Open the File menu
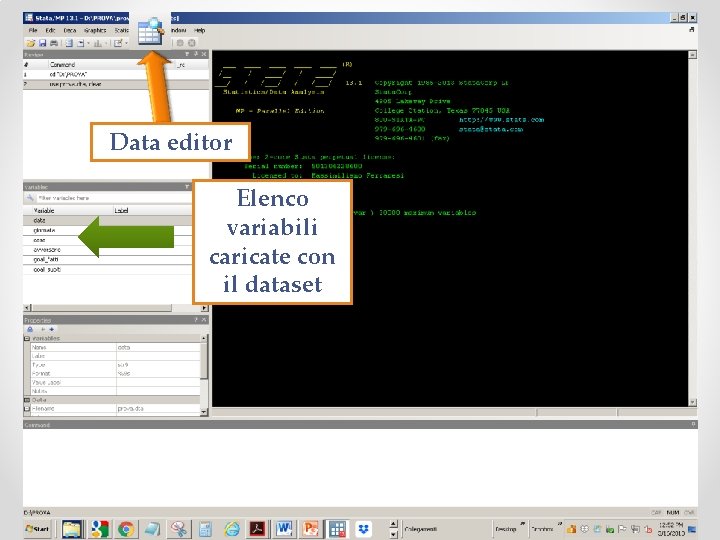 (x=33, y=30)
